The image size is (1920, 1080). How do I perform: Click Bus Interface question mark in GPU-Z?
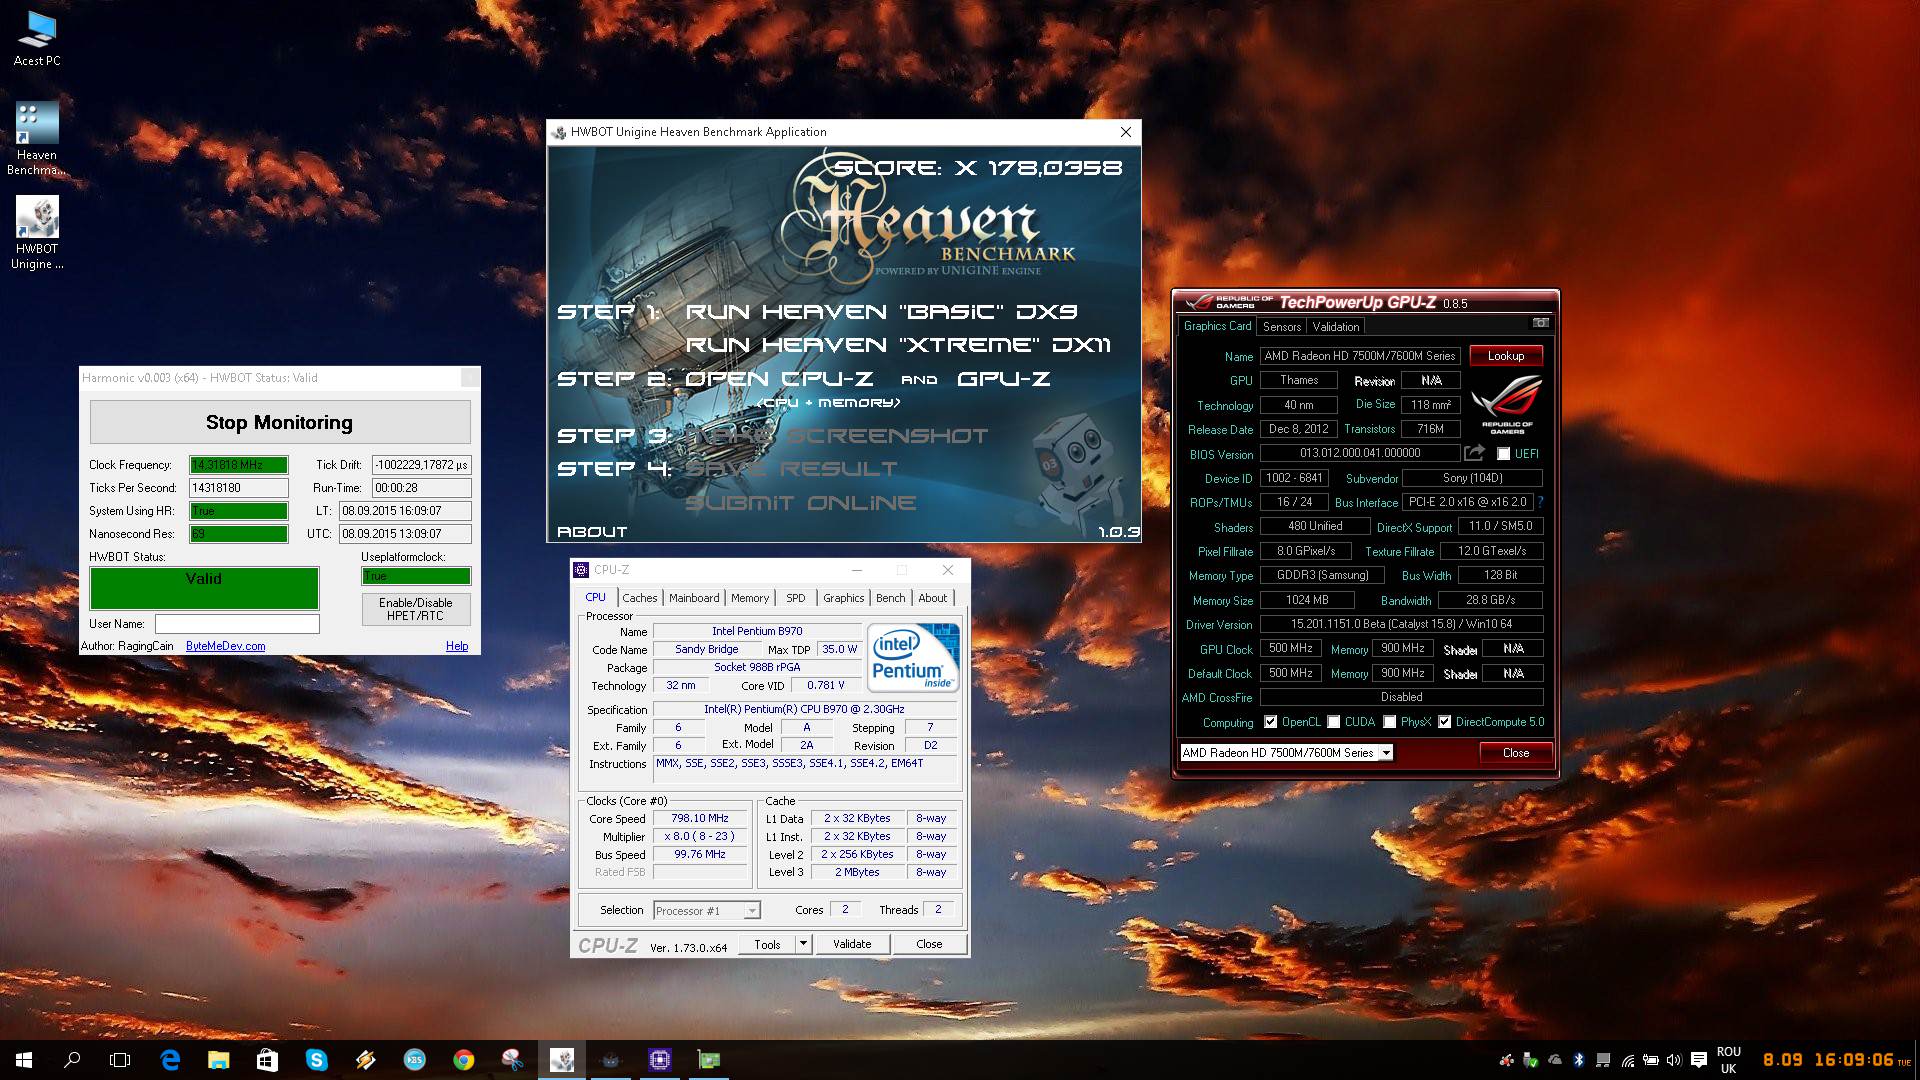pyautogui.click(x=1540, y=502)
